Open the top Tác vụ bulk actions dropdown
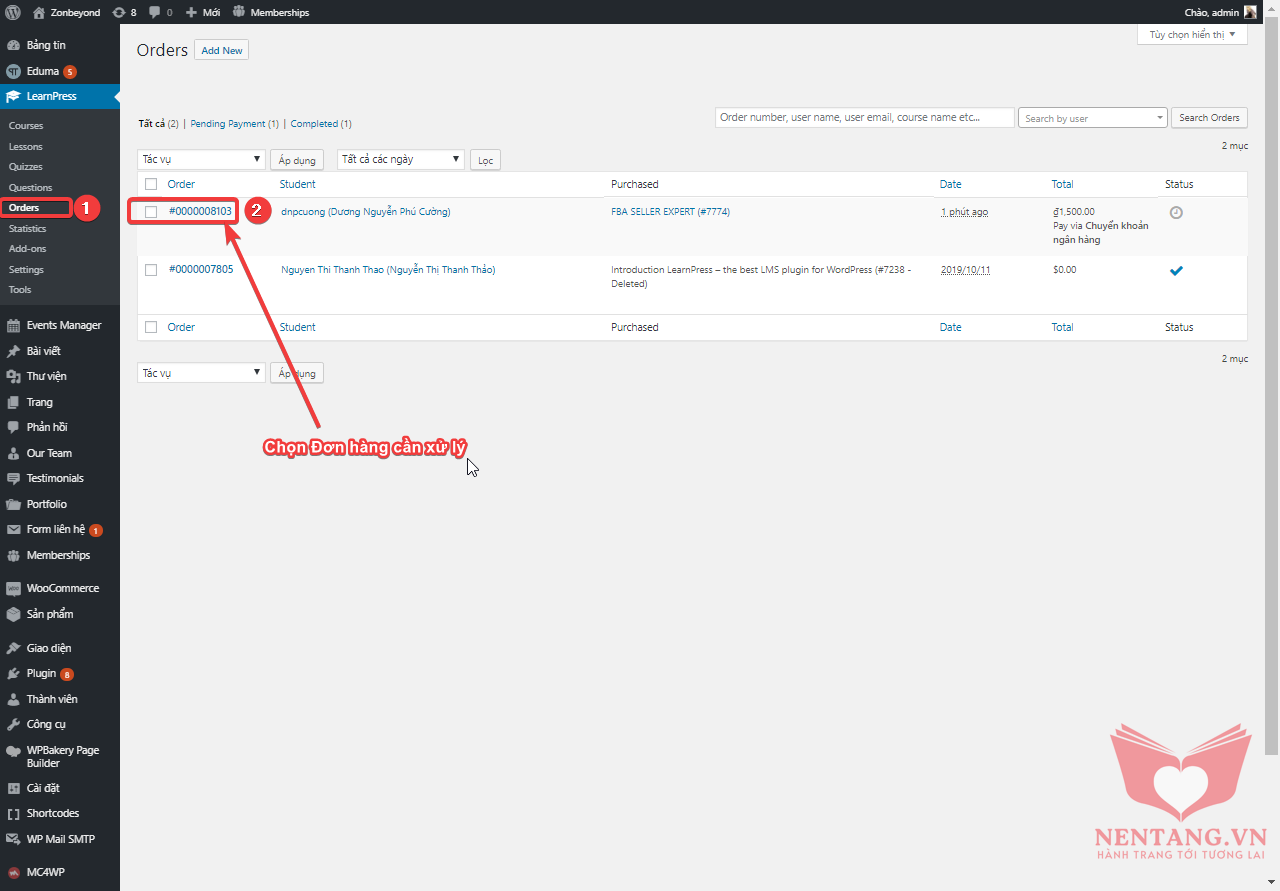The height and width of the screenshot is (891, 1280). coord(201,159)
